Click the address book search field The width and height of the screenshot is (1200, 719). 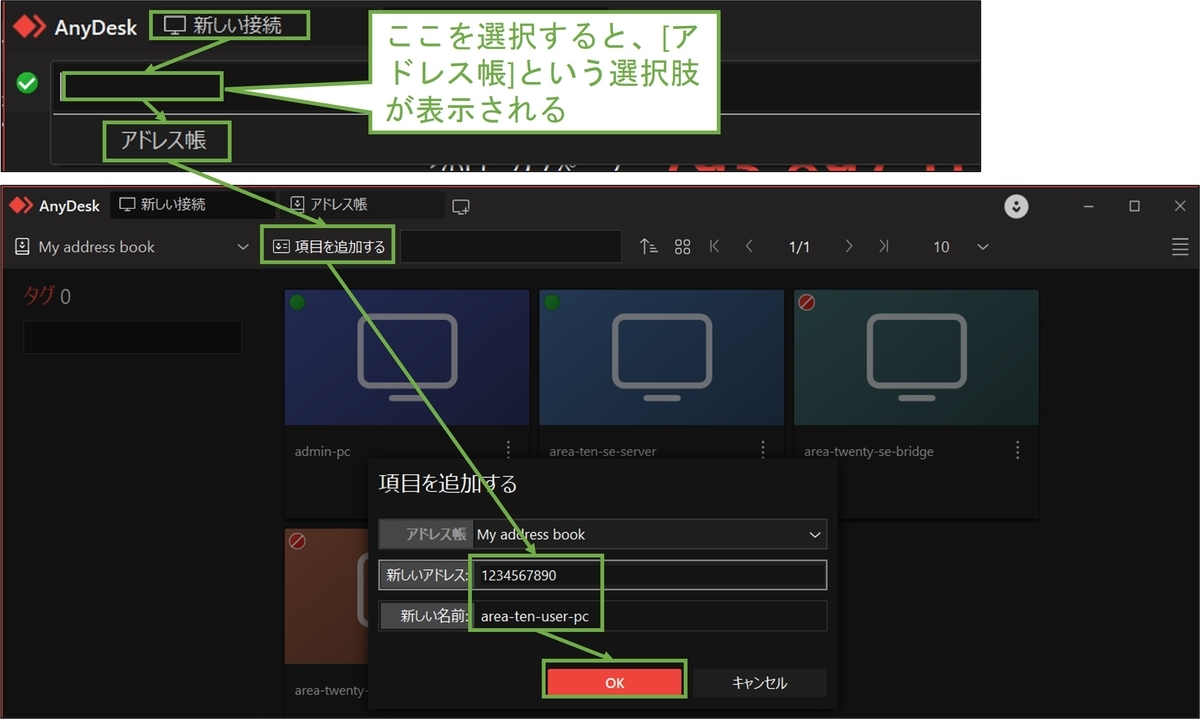coord(510,246)
